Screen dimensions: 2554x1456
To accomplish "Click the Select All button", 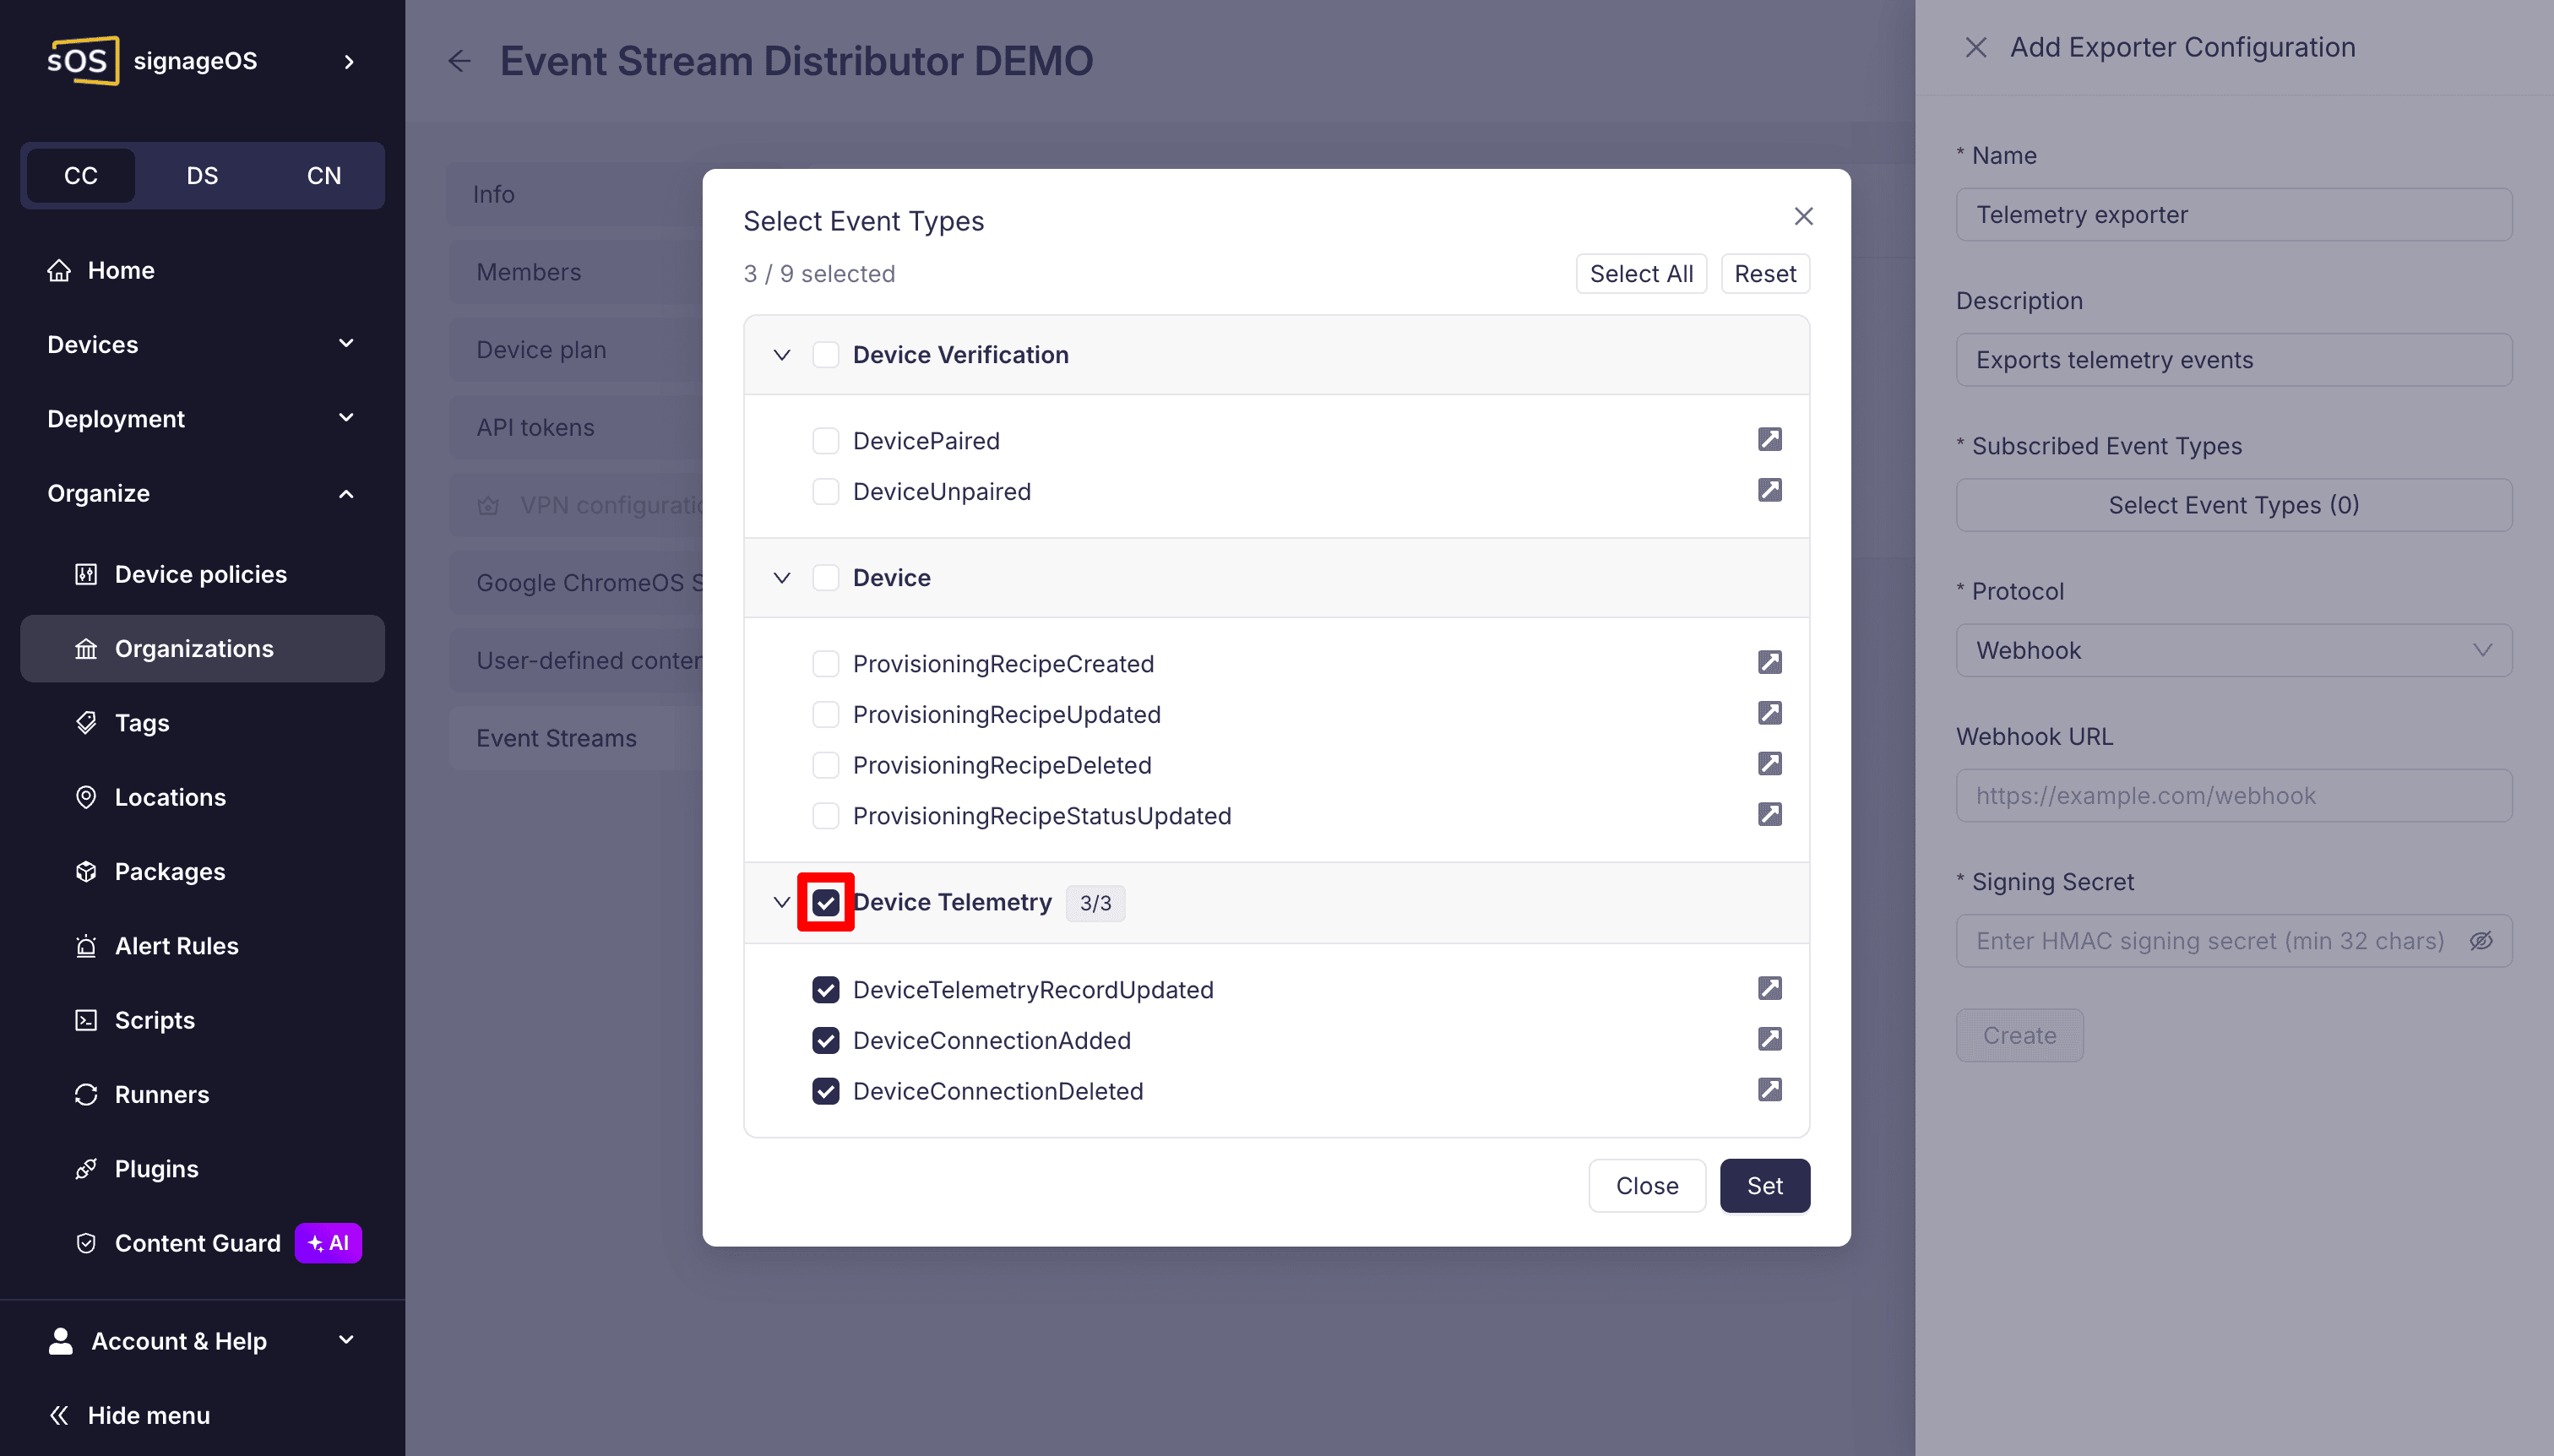I will [1641, 274].
